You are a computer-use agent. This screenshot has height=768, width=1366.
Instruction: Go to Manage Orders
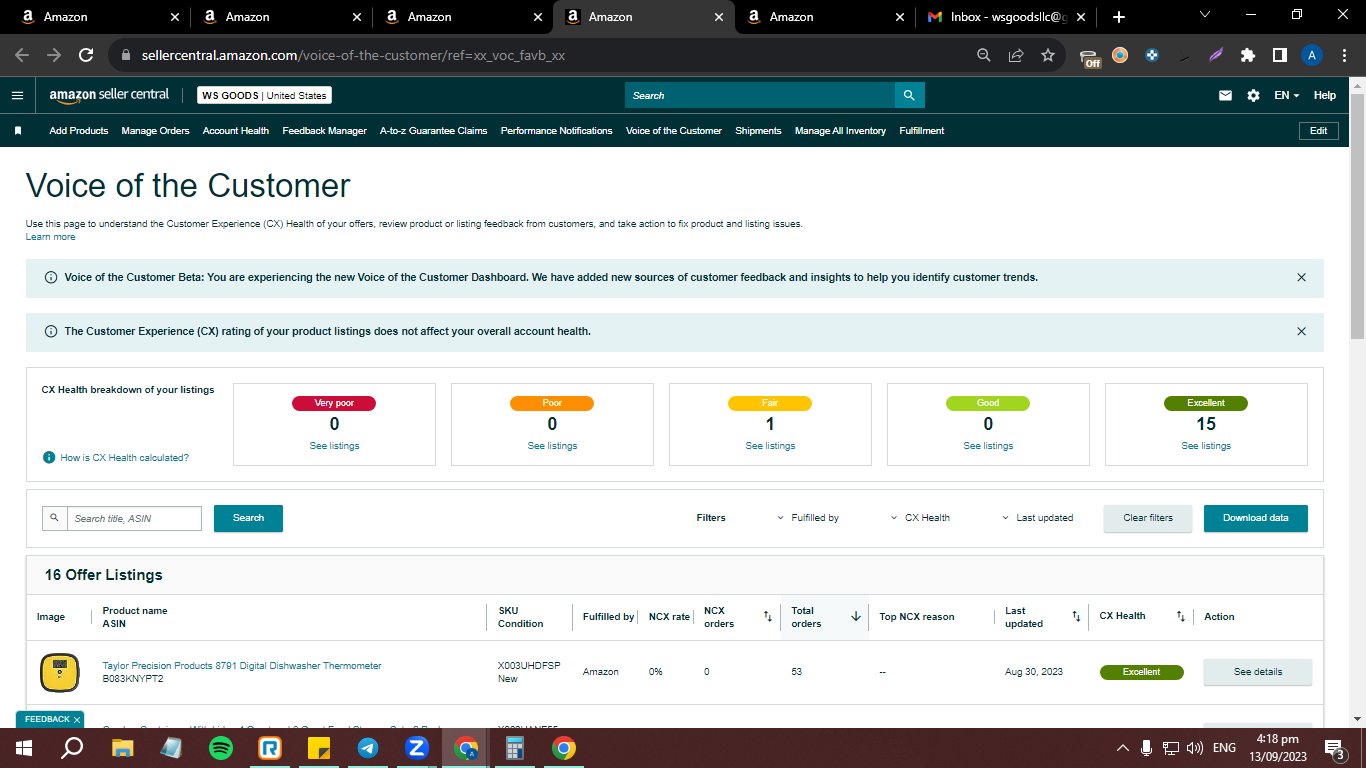click(x=155, y=131)
